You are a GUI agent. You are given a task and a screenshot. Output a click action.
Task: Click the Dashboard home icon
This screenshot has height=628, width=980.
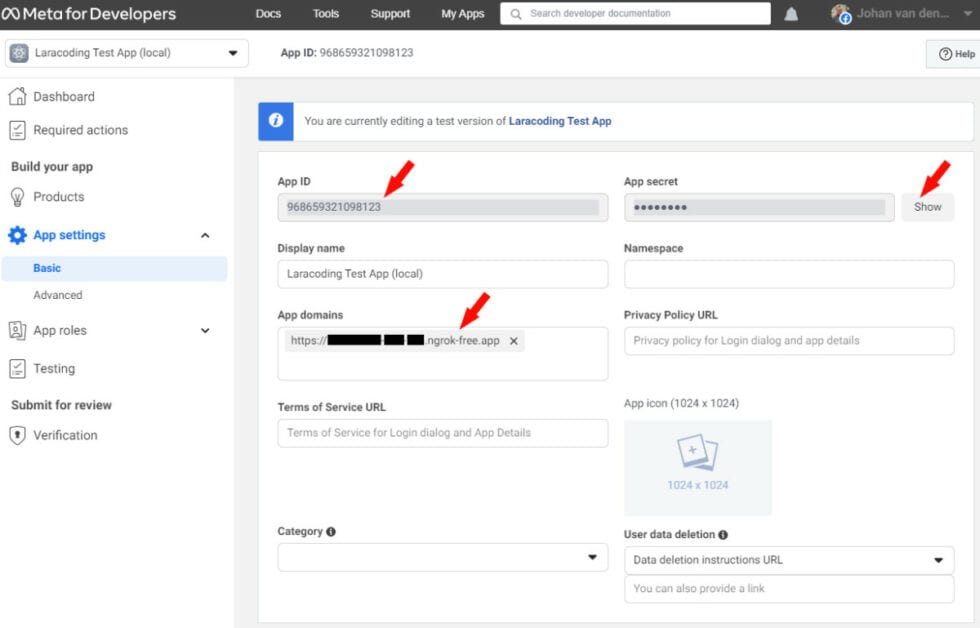[x=18, y=96]
